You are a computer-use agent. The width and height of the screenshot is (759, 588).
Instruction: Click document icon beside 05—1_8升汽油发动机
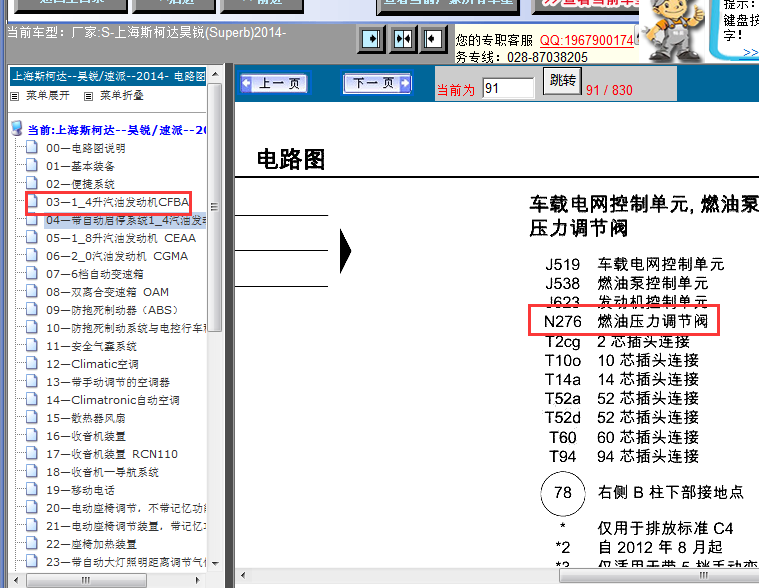(32, 237)
